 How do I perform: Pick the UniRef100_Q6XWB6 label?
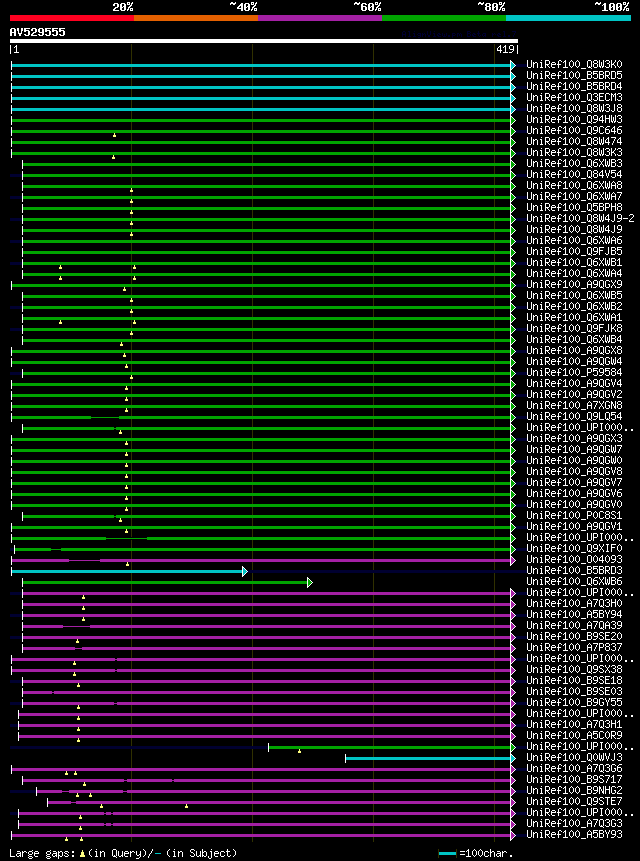click(x=574, y=582)
